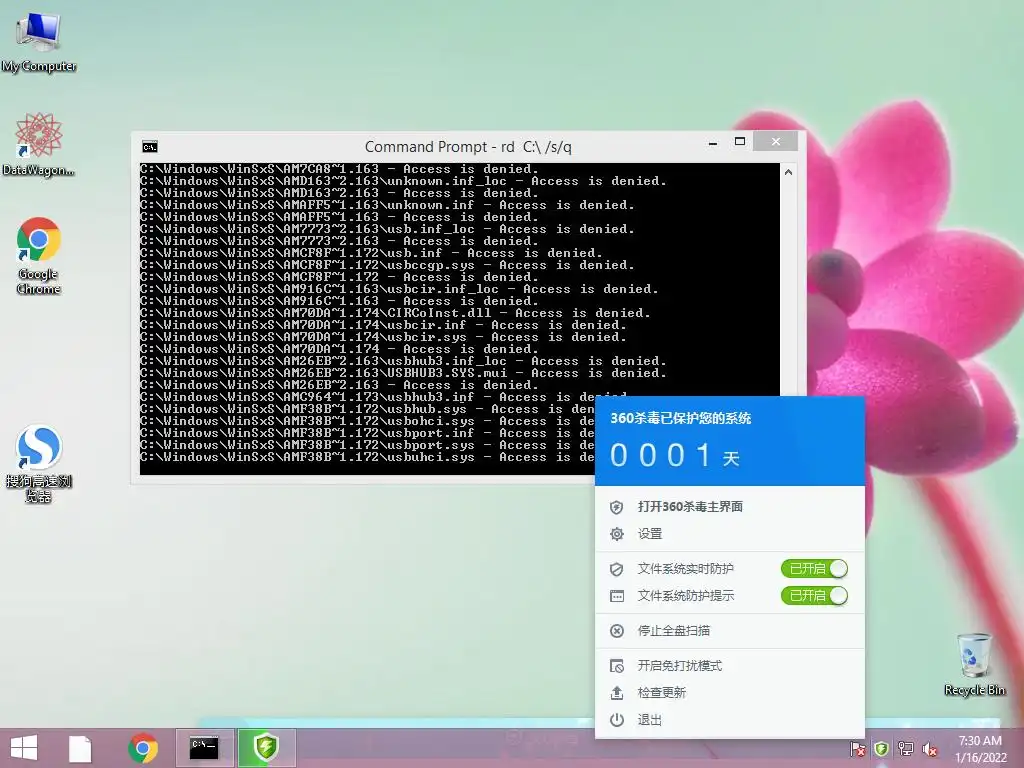Open the Sogou browser desktop shortcut
This screenshot has height=768, width=1024.
[x=39, y=463]
